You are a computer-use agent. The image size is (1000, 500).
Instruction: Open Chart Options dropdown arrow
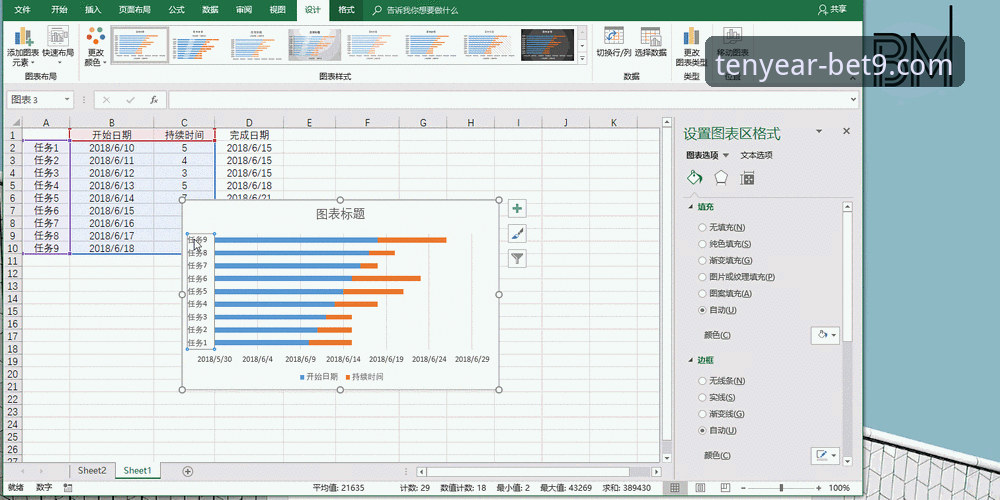[x=726, y=155]
